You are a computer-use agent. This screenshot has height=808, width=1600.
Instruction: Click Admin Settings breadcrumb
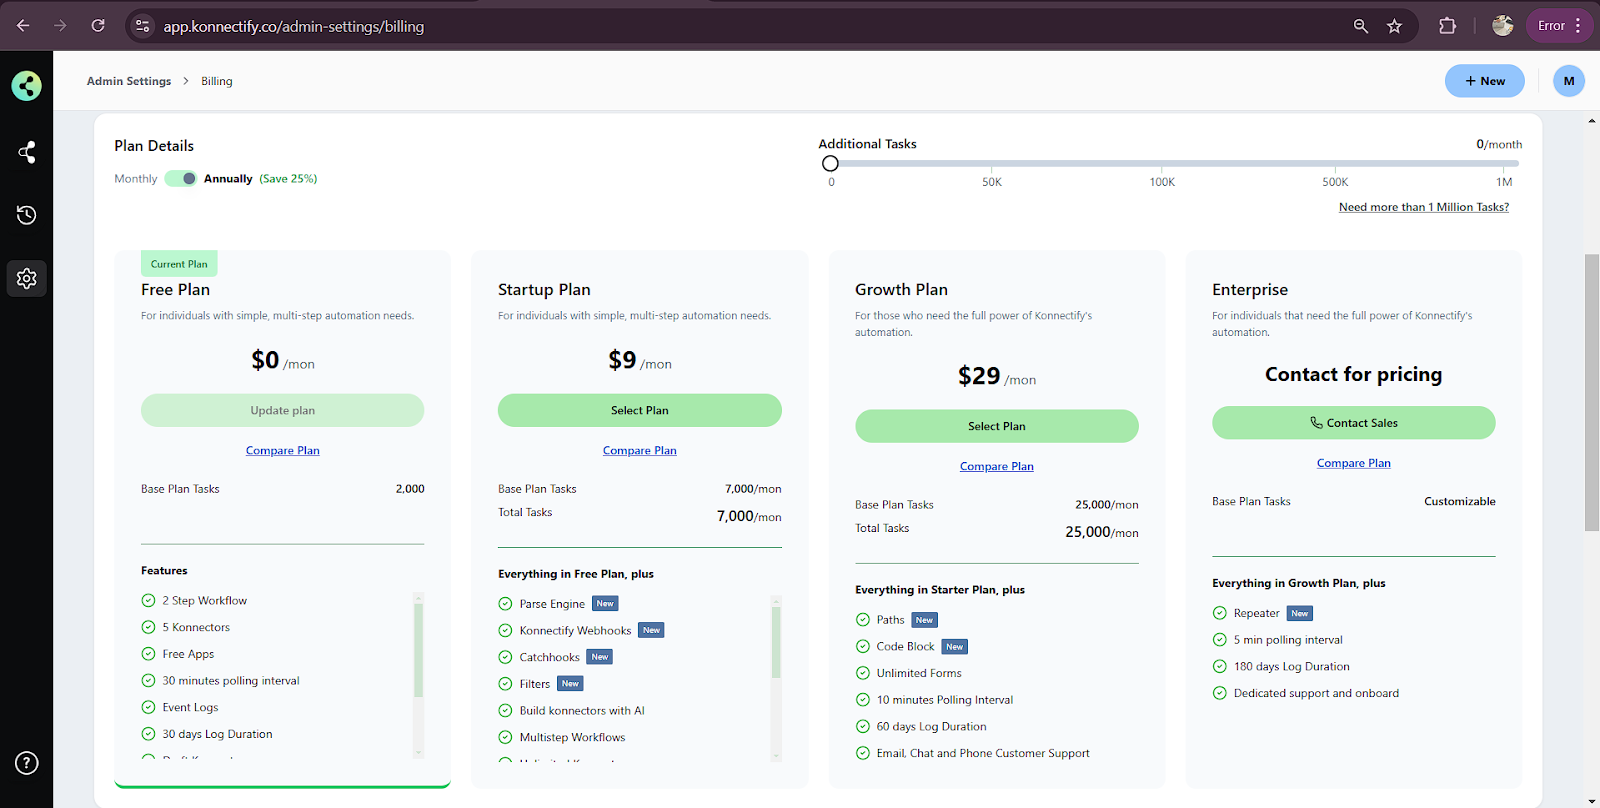point(129,81)
